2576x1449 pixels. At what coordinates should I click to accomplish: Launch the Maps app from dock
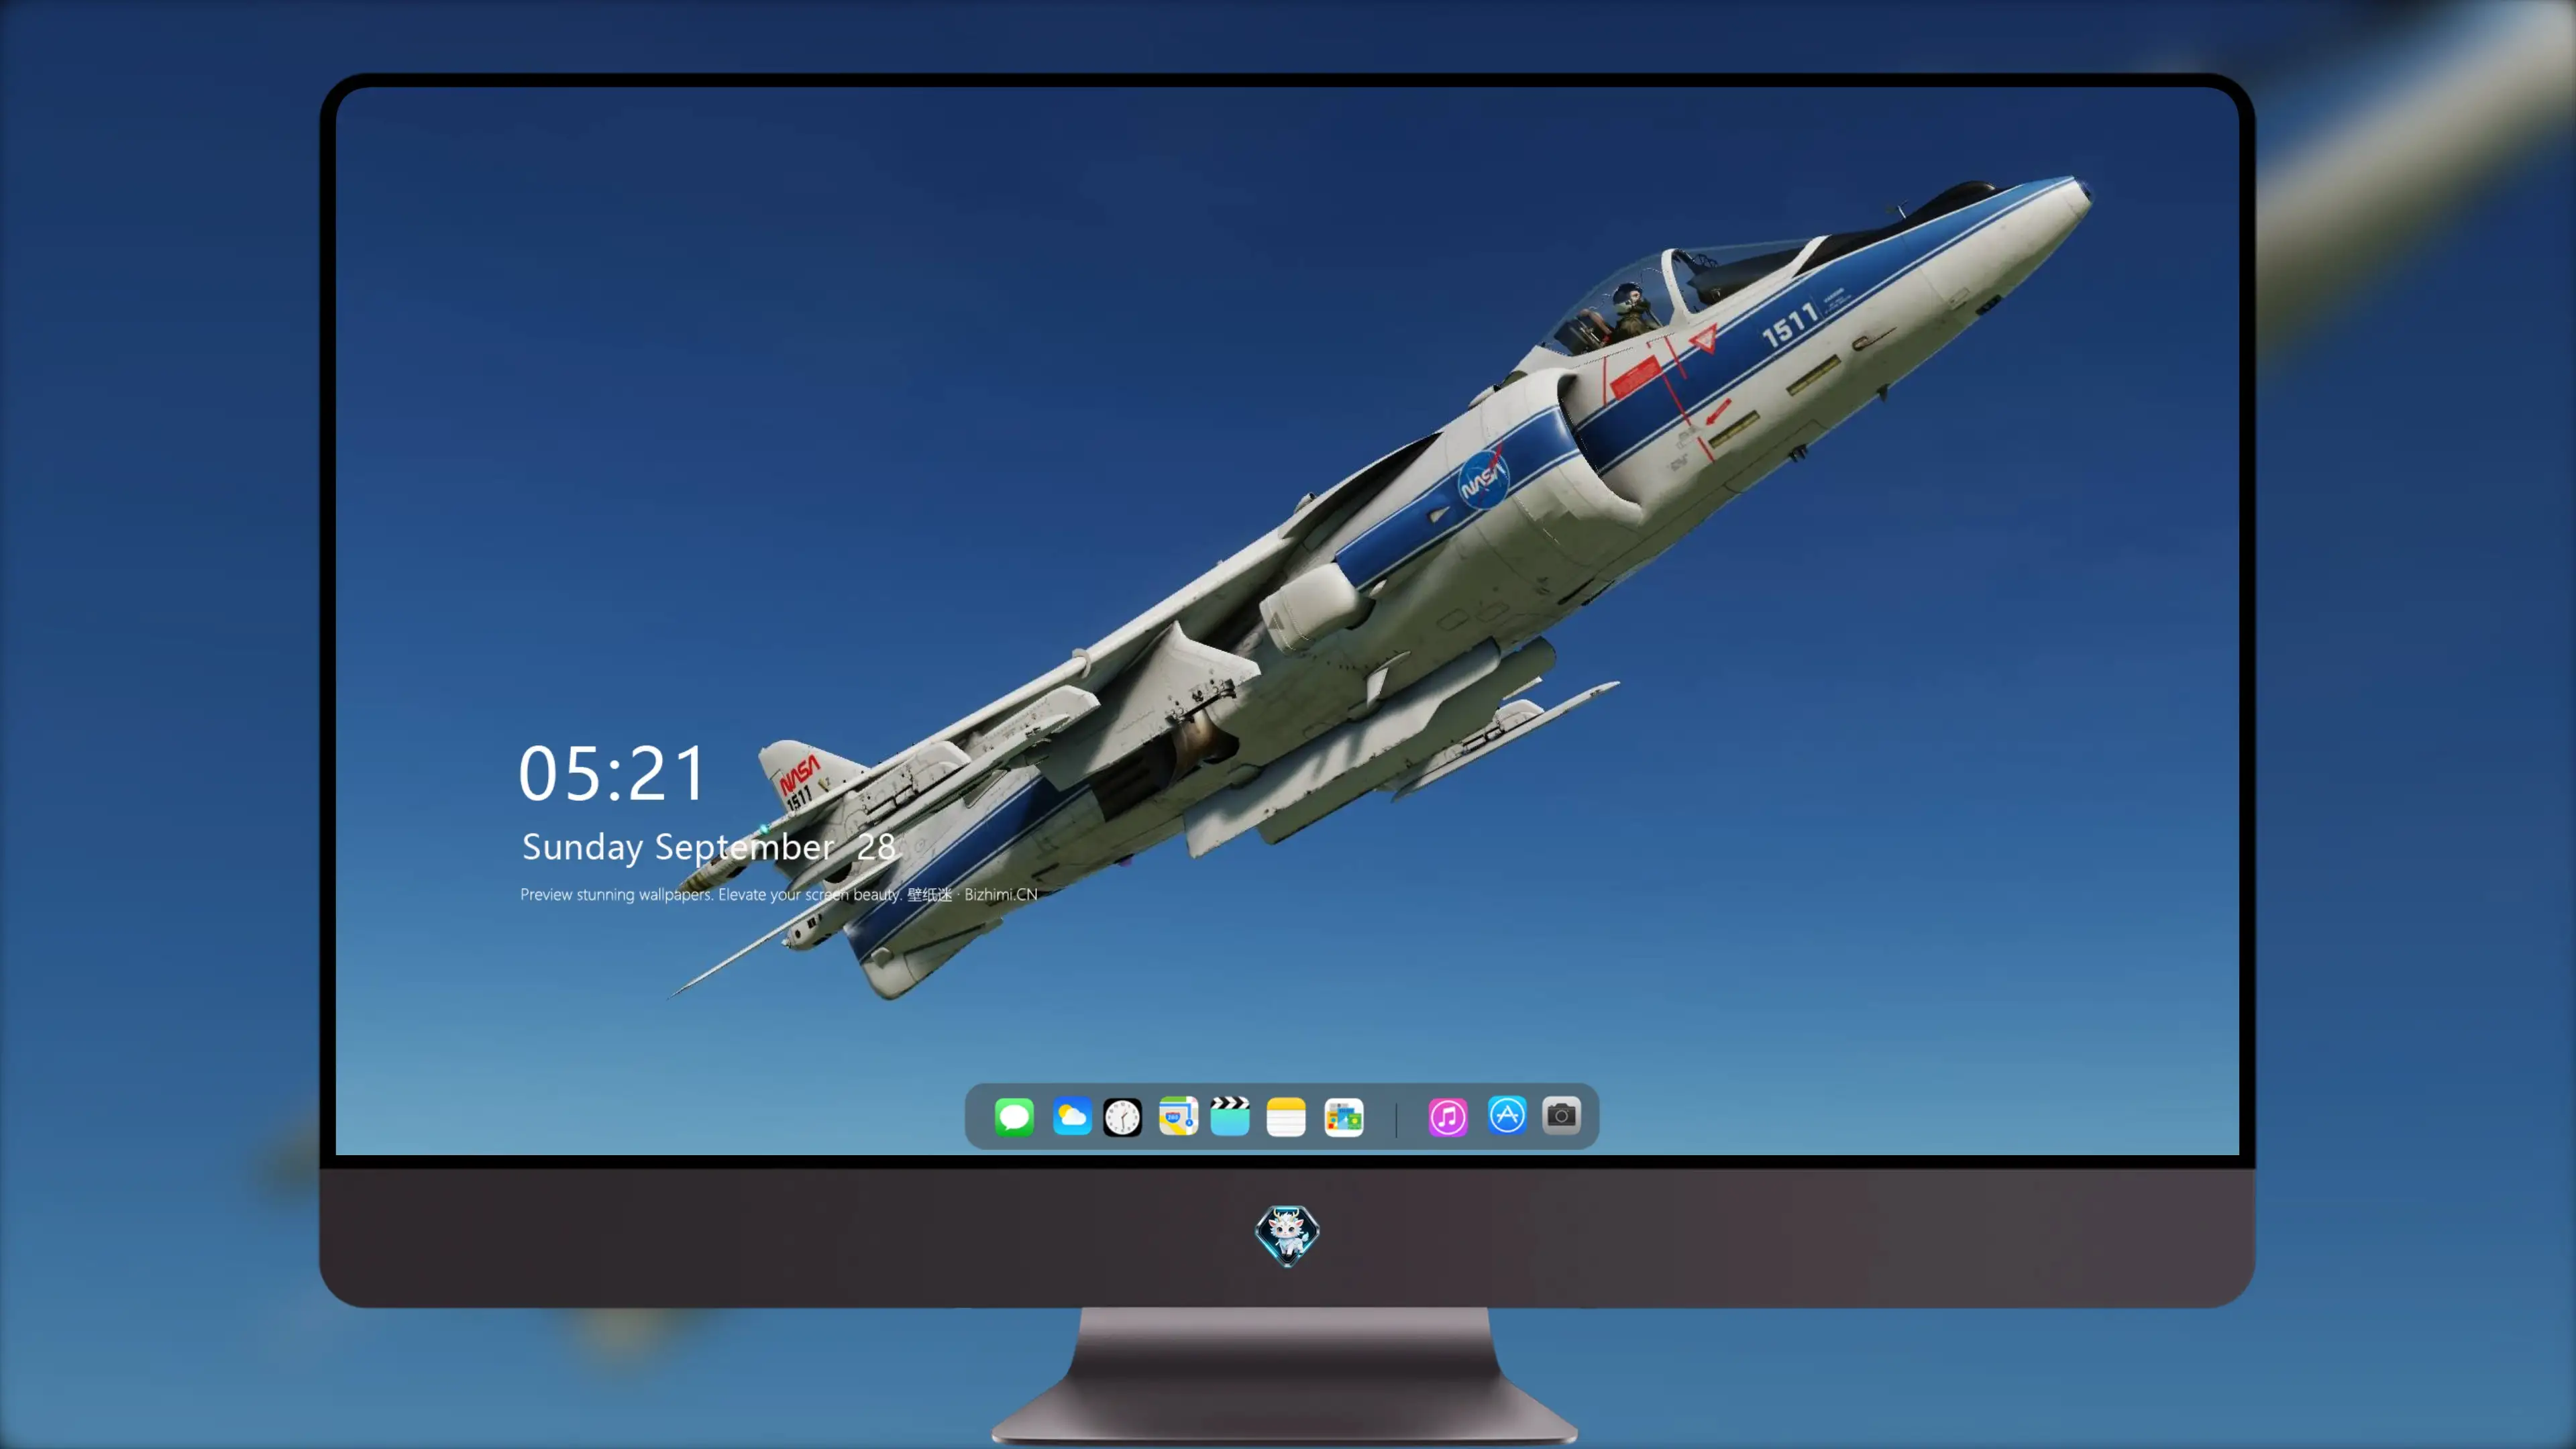[x=1178, y=1116]
